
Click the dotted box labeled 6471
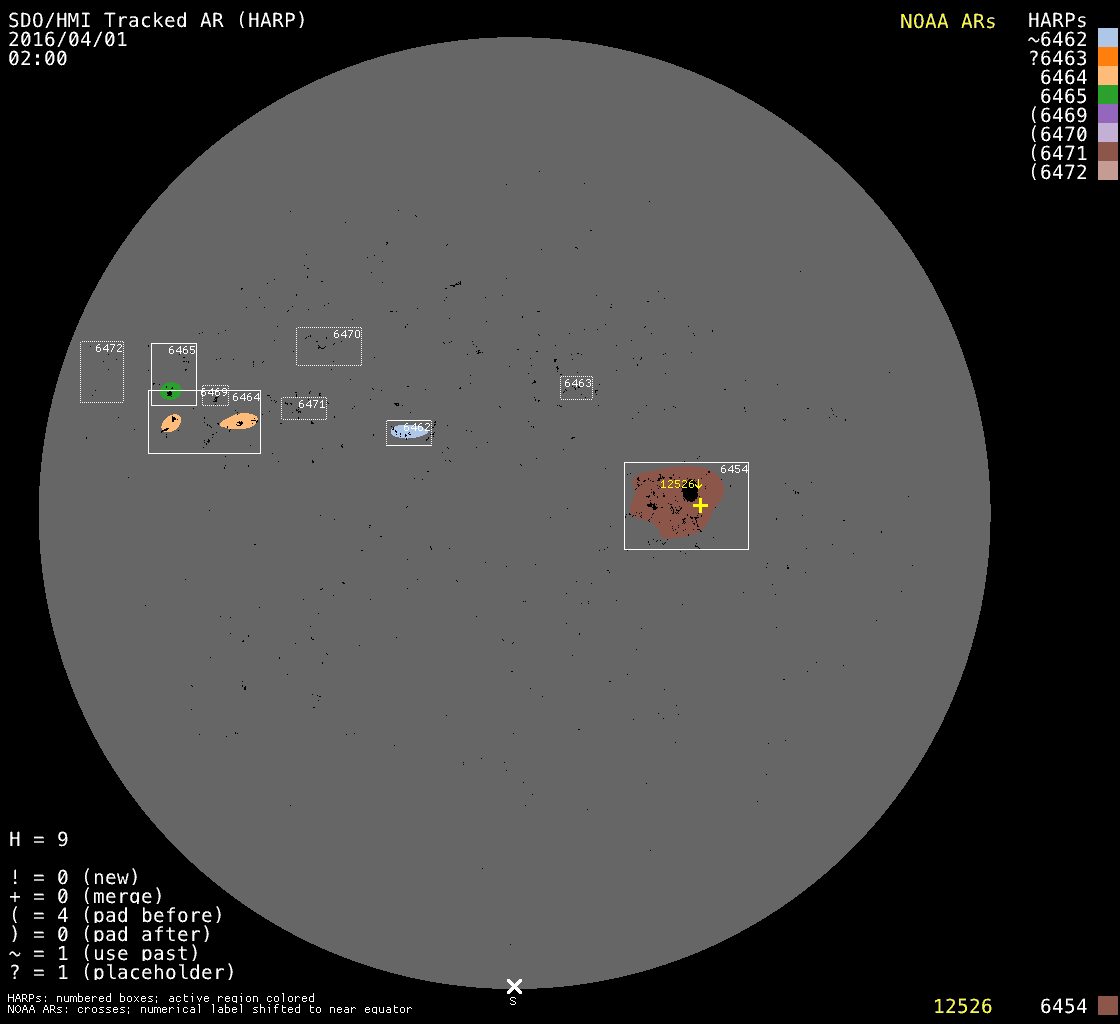pos(303,408)
